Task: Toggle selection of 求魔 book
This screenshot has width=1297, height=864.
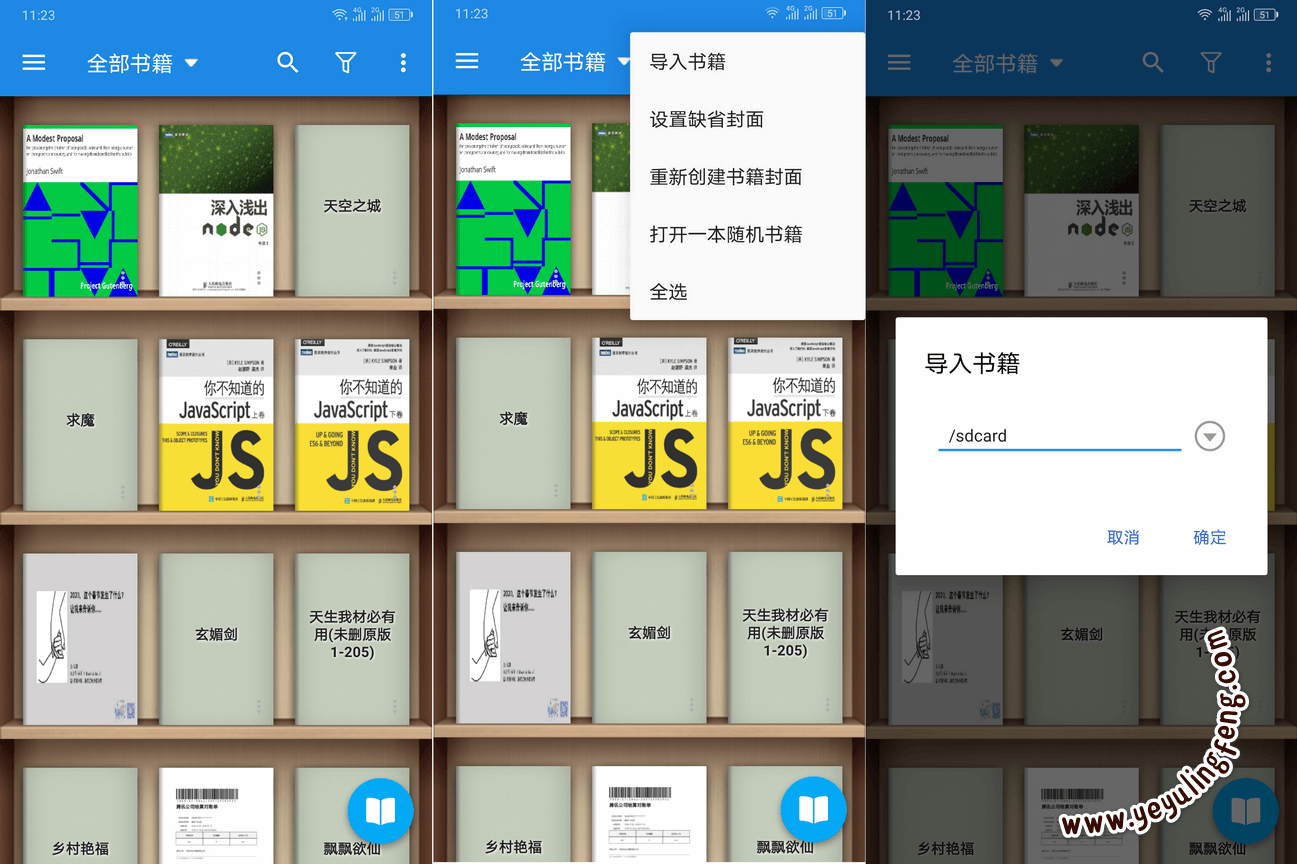Action: coord(80,419)
